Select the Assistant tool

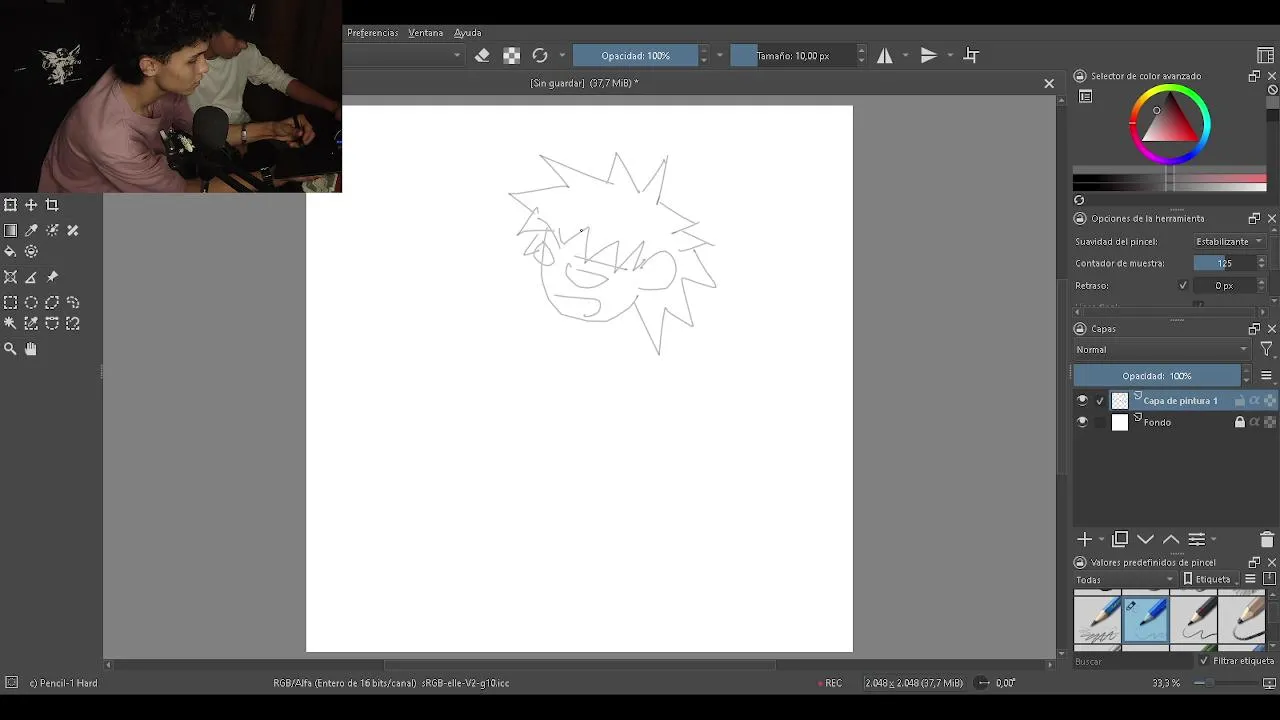(x=10, y=277)
